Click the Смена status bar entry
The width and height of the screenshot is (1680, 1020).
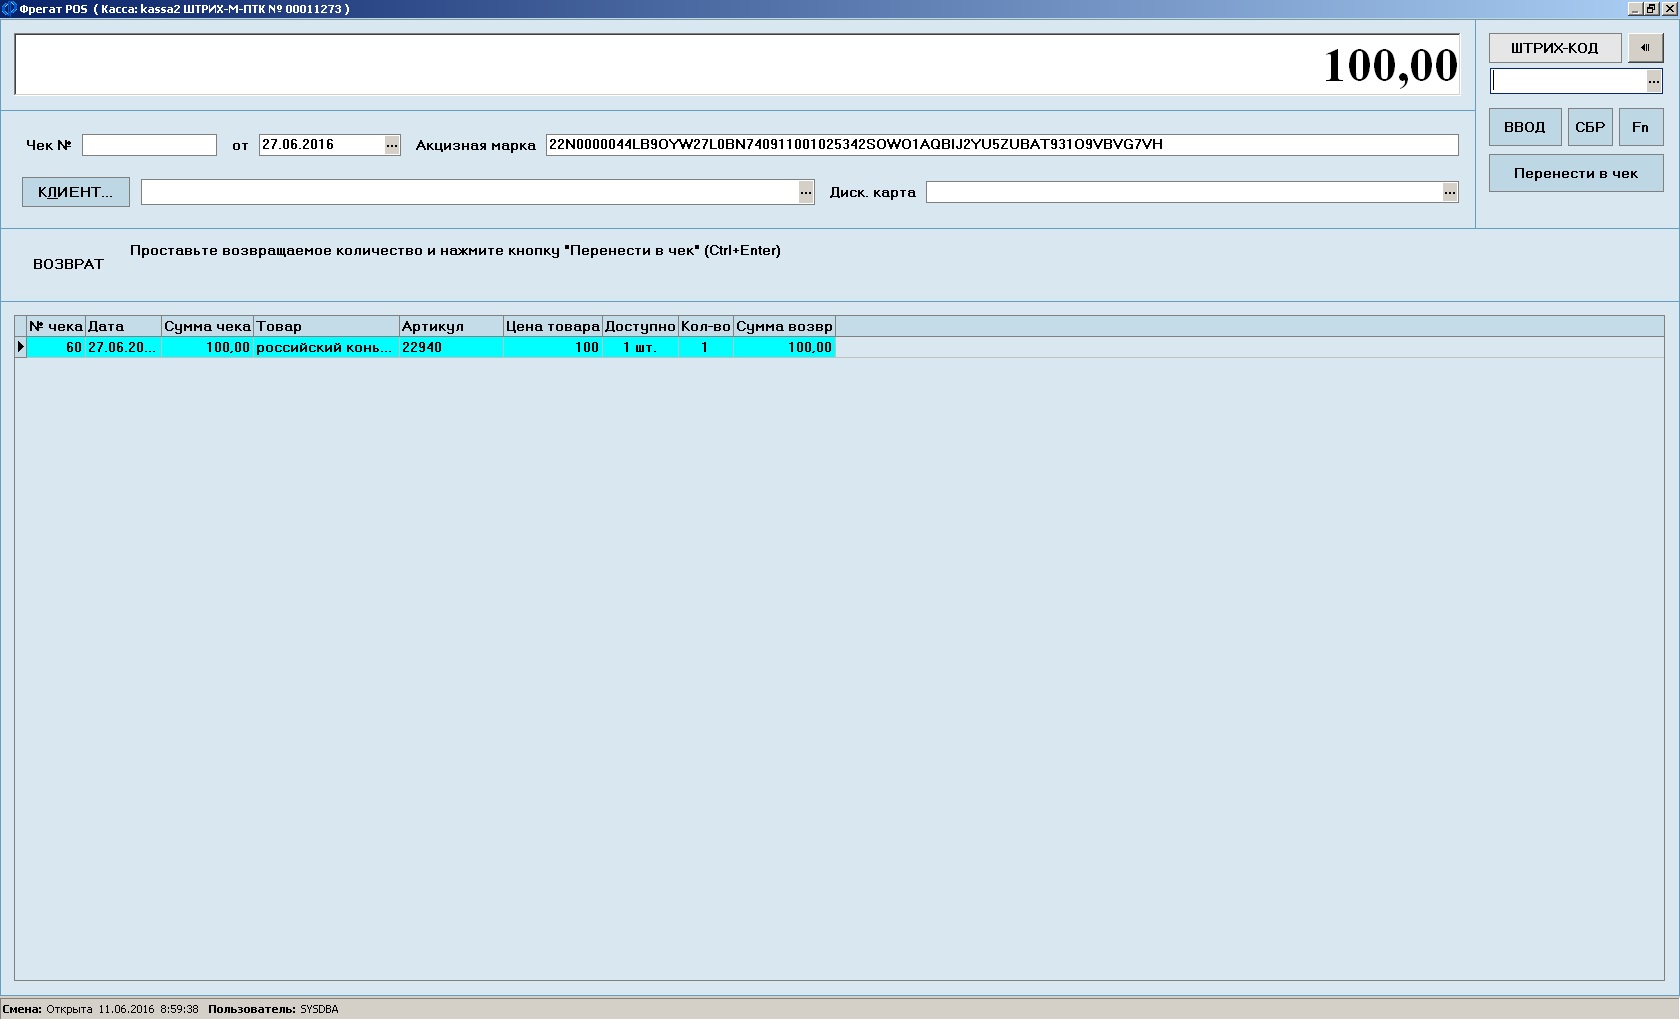click(101, 1009)
